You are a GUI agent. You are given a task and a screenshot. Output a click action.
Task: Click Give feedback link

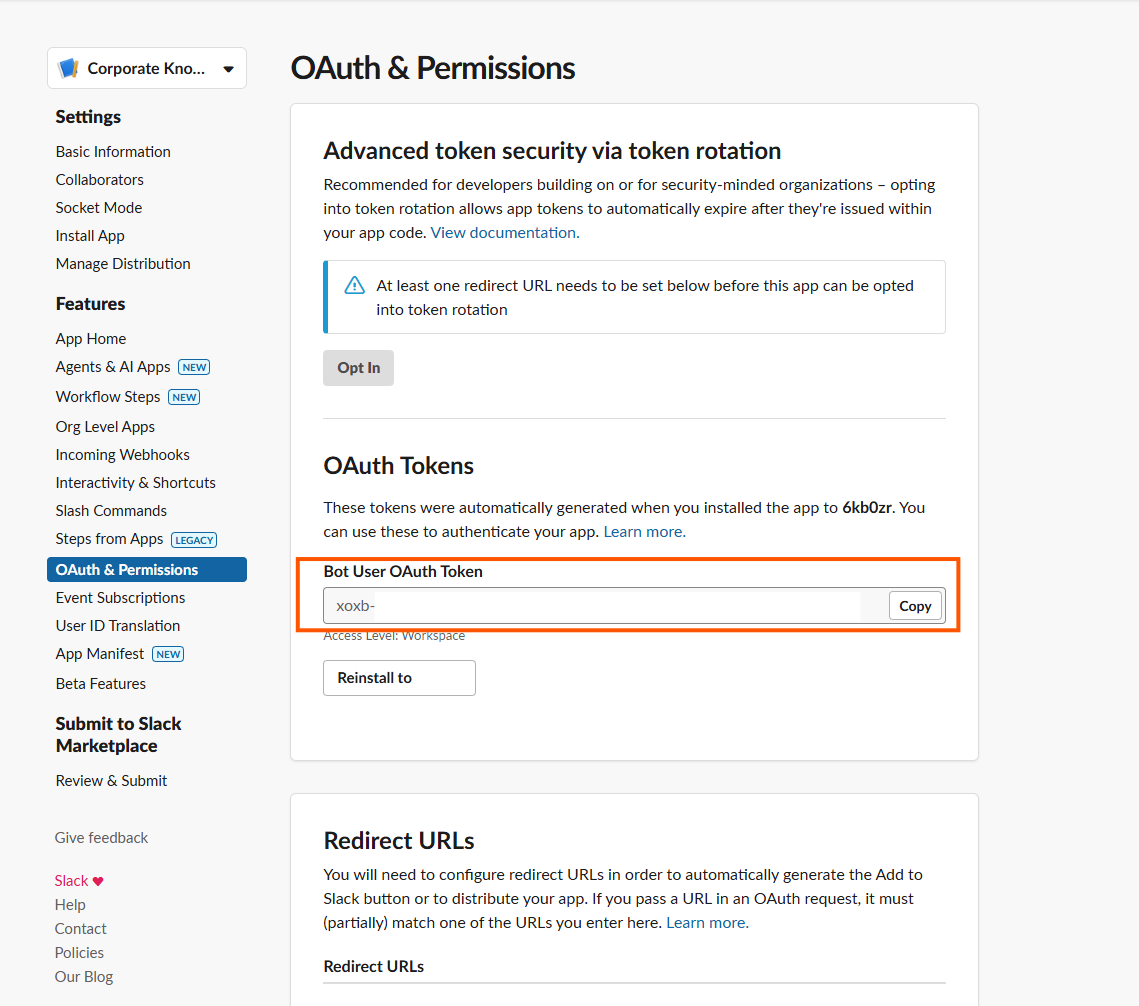[x=101, y=838]
